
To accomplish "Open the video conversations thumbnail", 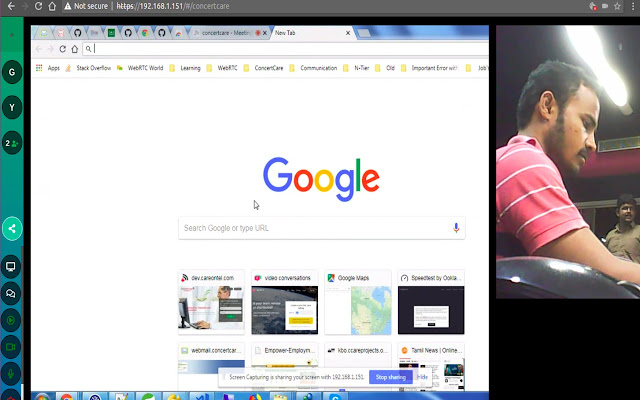I will [x=284, y=302].
